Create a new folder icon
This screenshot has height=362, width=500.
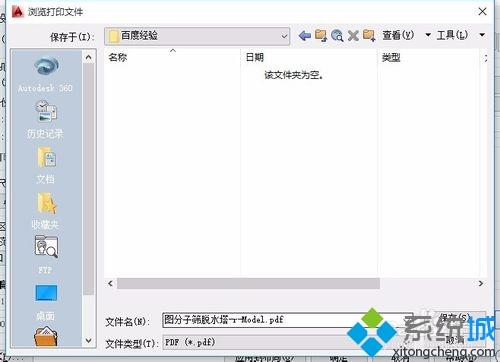pos(369,35)
